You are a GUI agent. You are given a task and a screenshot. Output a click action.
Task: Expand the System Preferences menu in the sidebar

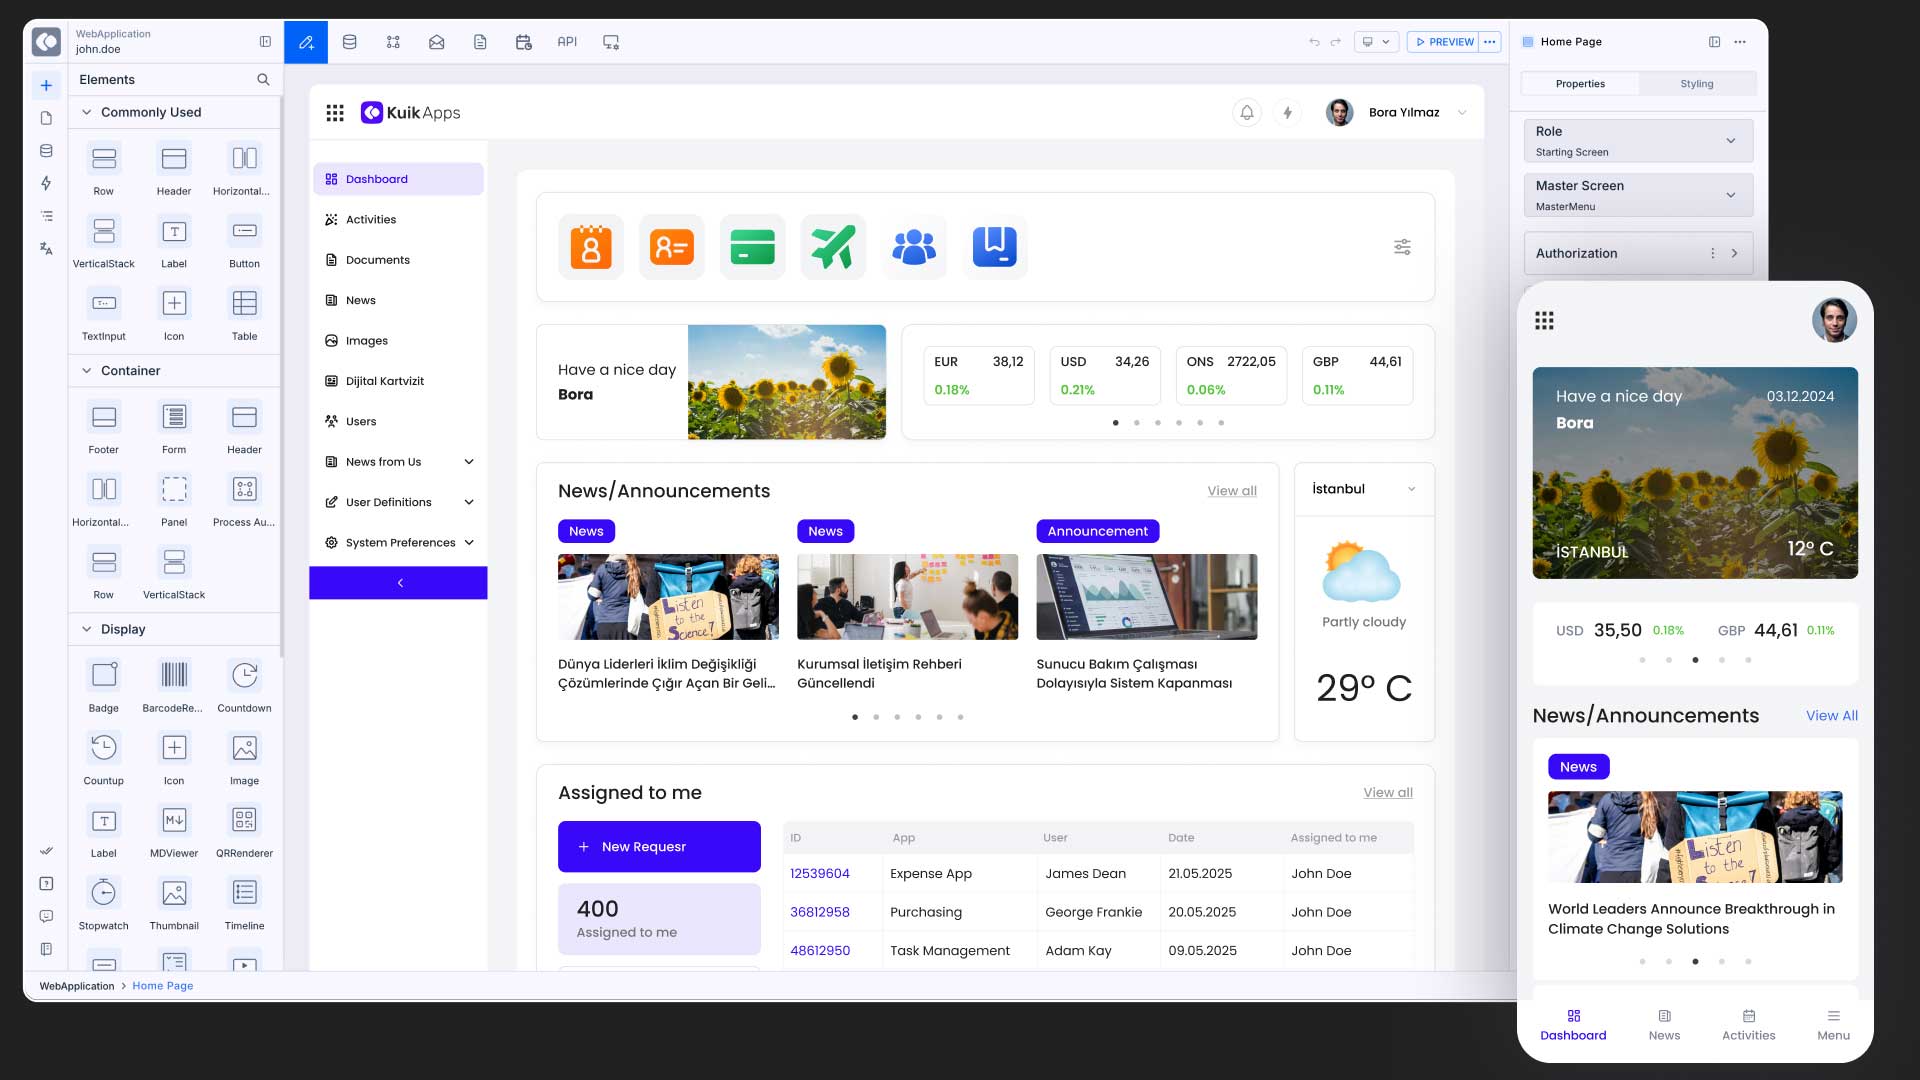398,542
